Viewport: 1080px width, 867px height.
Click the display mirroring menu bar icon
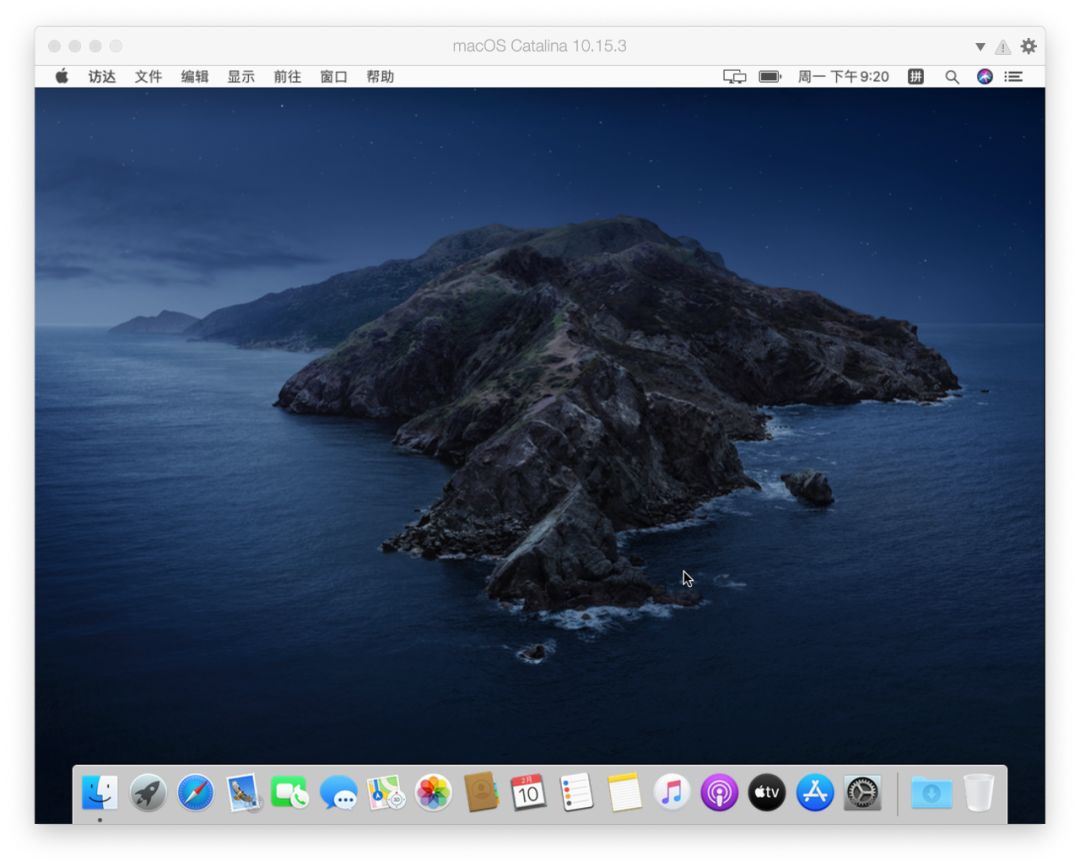click(x=734, y=76)
